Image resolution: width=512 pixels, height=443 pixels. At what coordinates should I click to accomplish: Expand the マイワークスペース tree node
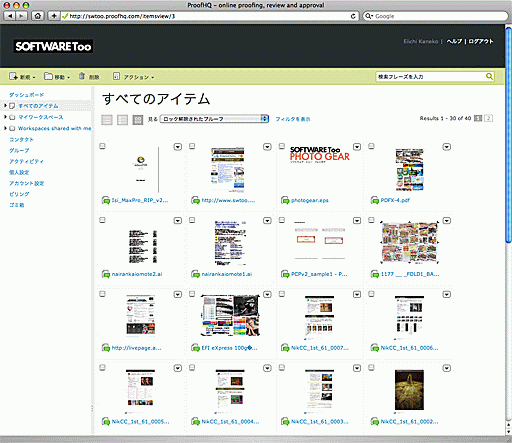[5, 117]
